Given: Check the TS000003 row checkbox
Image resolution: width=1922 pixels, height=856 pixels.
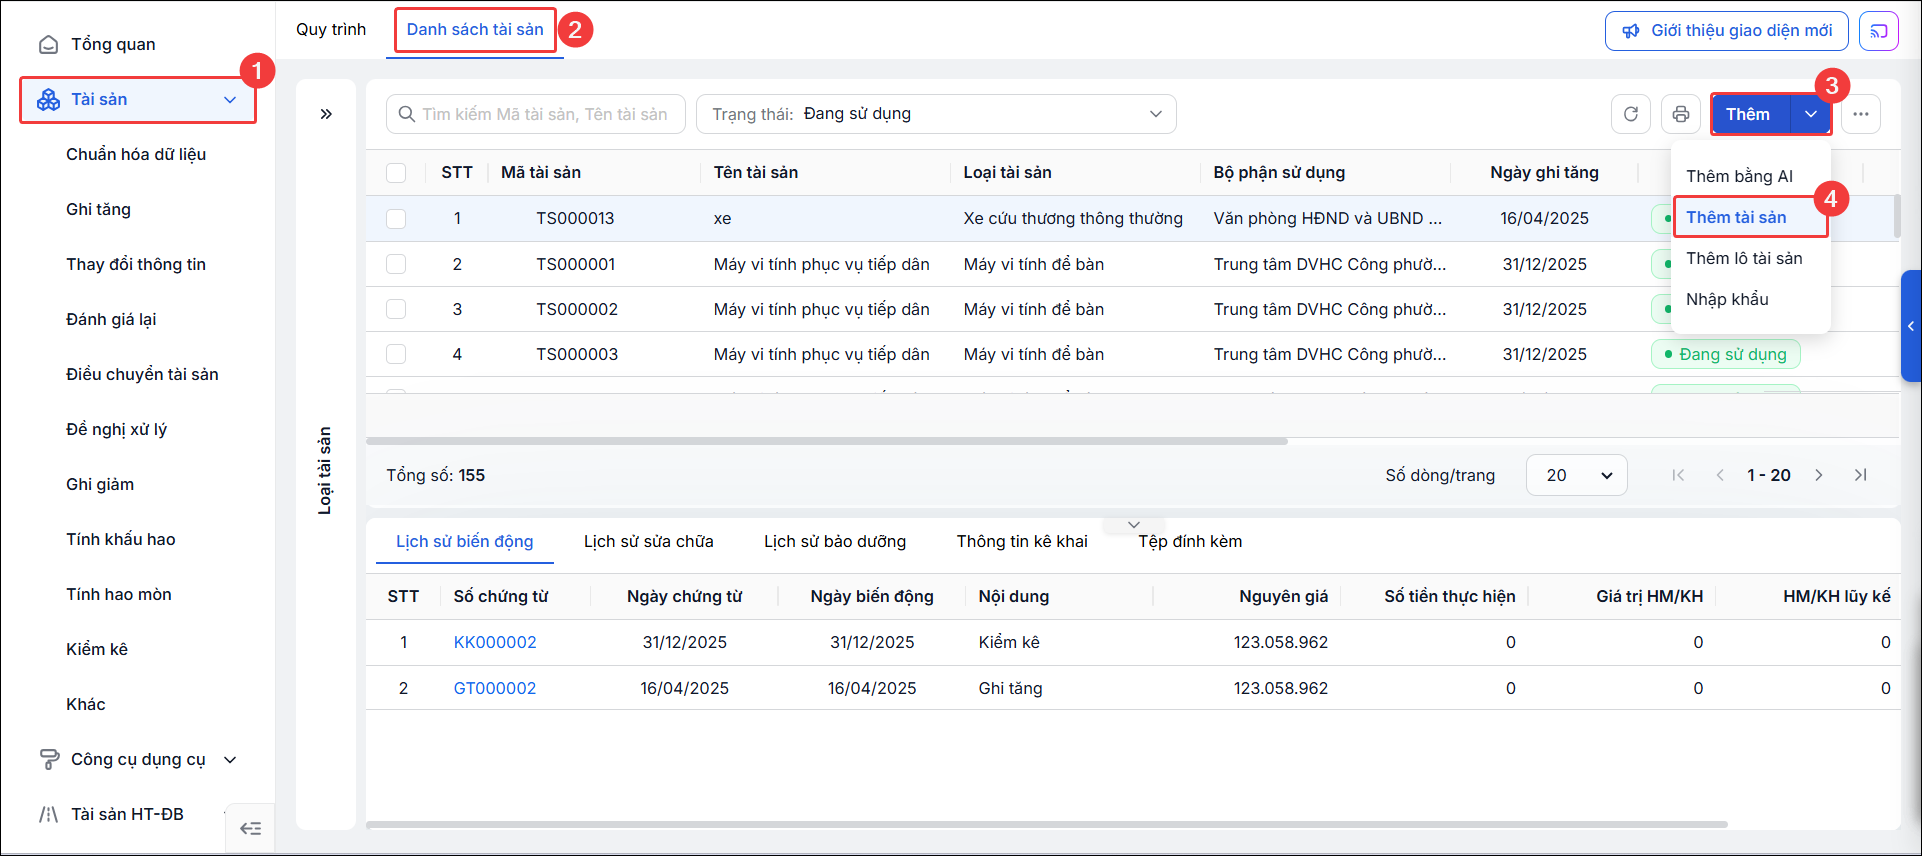Looking at the screenshot, I should tap(396, 354).
